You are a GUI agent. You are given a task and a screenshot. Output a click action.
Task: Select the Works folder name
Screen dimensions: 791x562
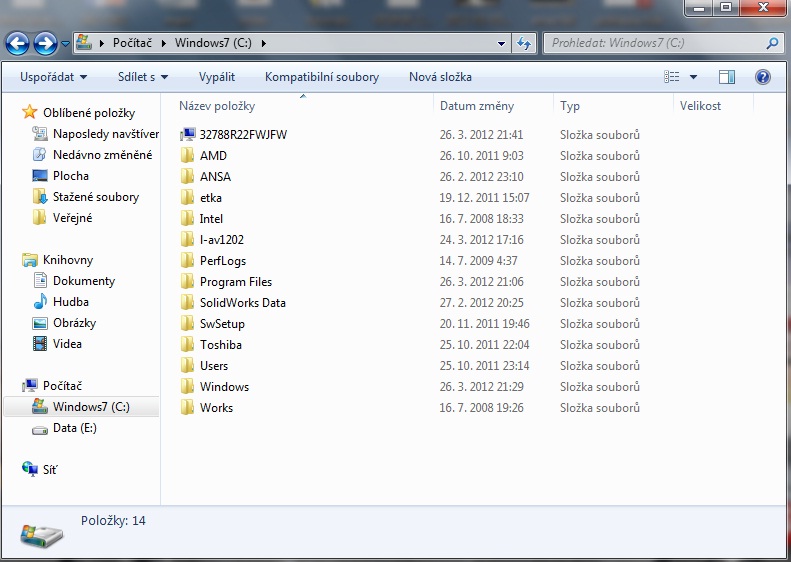tap(216, 408)
